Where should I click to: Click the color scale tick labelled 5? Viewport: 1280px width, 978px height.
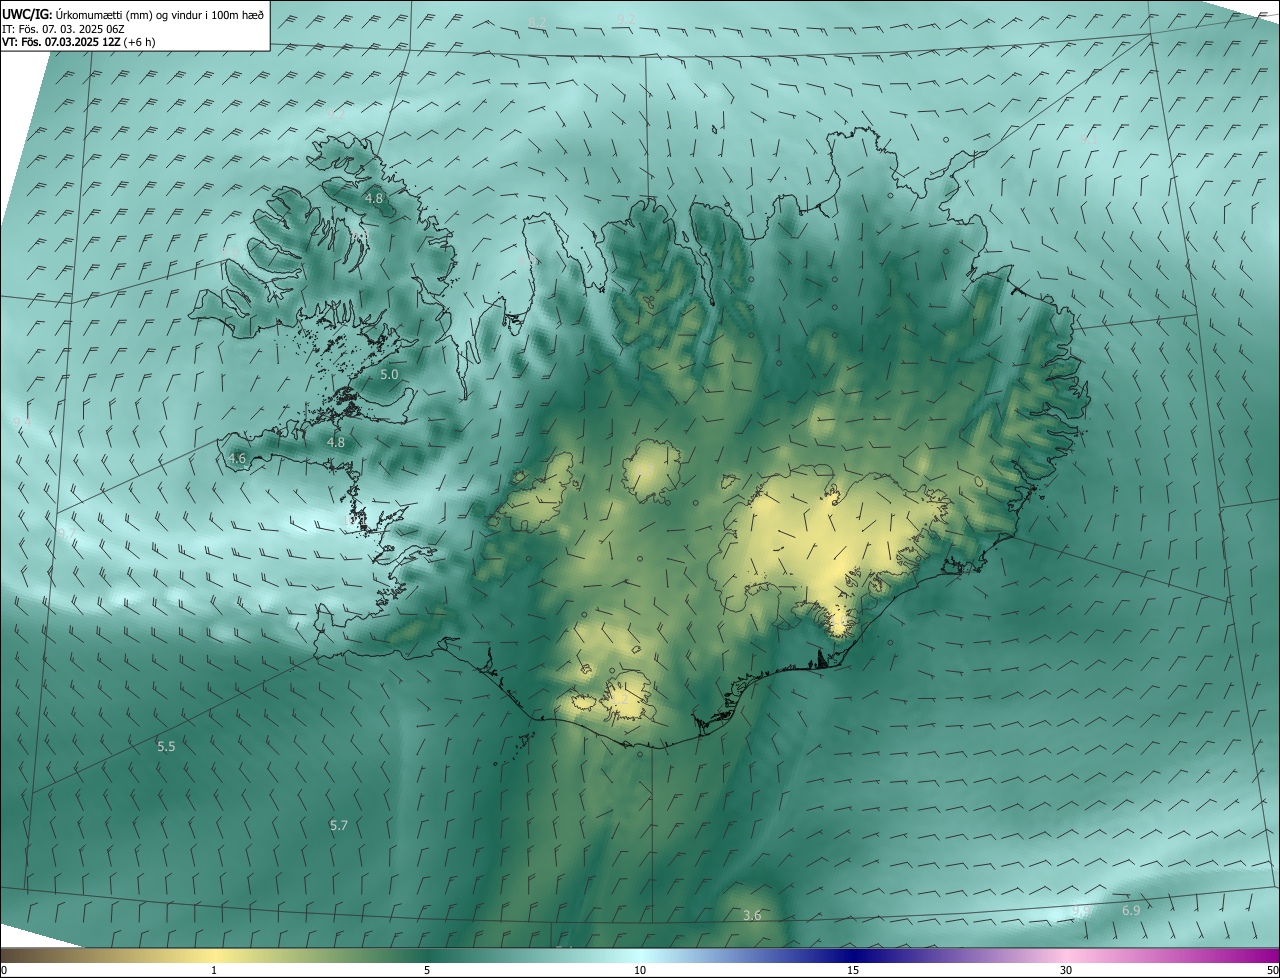coord(427,970)
